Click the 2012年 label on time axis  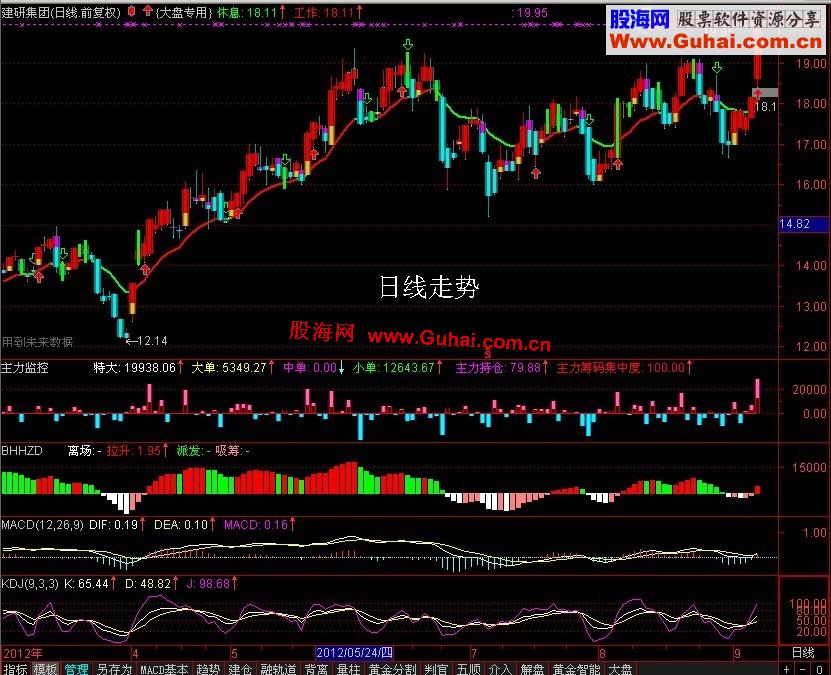[23, 653]
